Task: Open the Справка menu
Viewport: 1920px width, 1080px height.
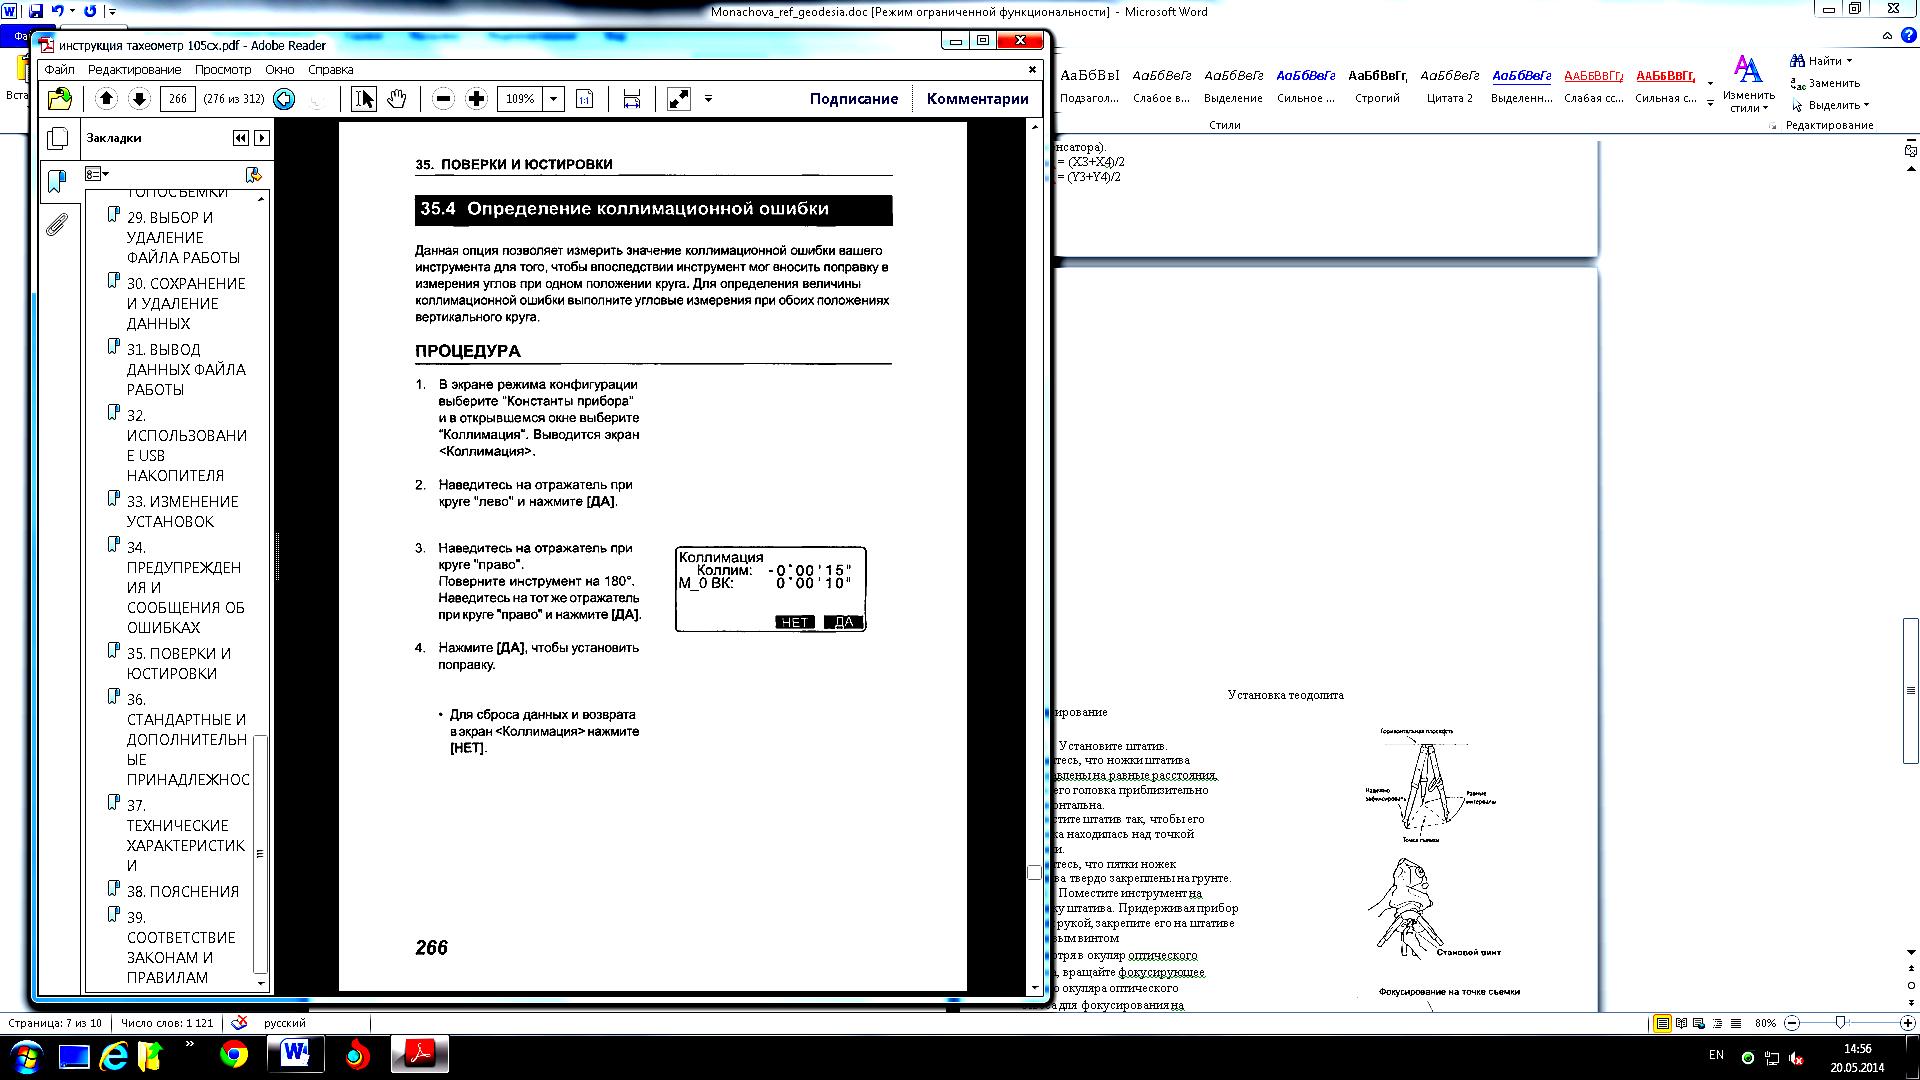Action: click(x=331, y=69)
